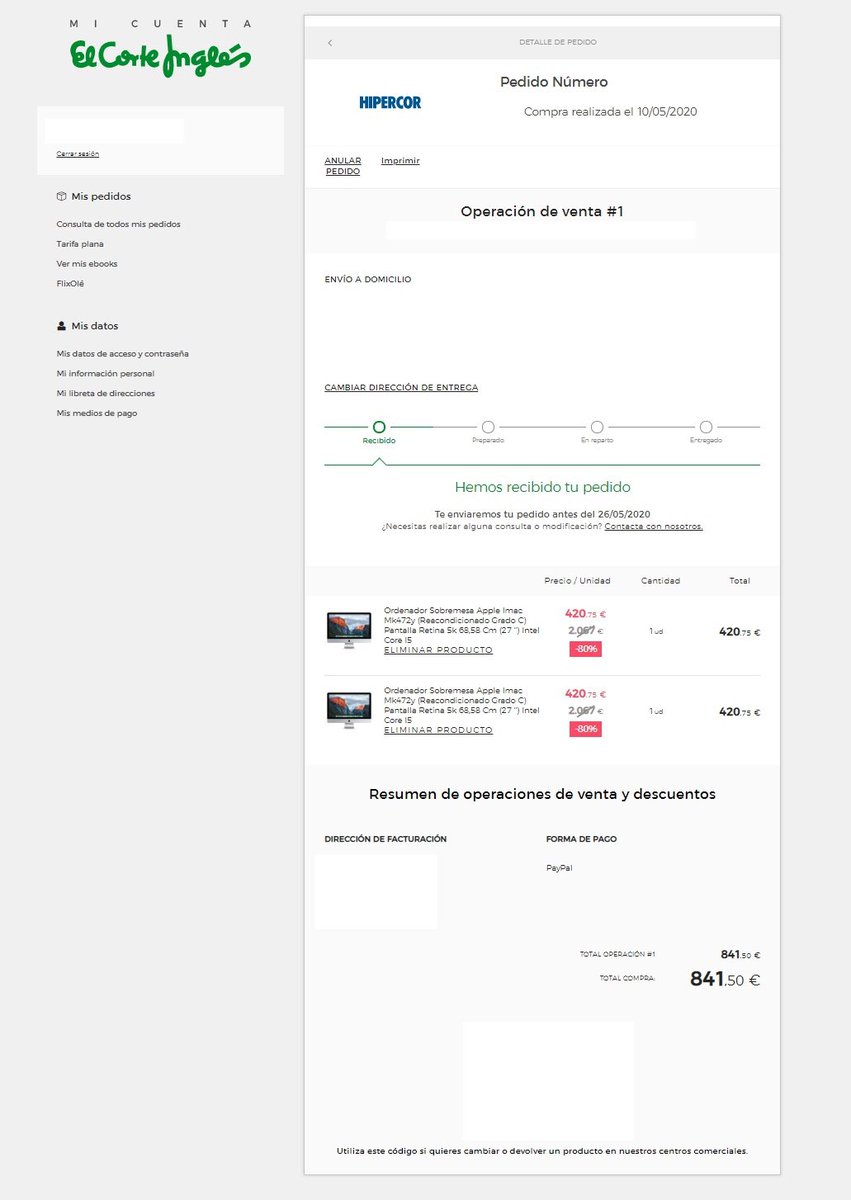Select the Entregado progress step circle
The image size is (851, 1200).
tap(706, 427)
